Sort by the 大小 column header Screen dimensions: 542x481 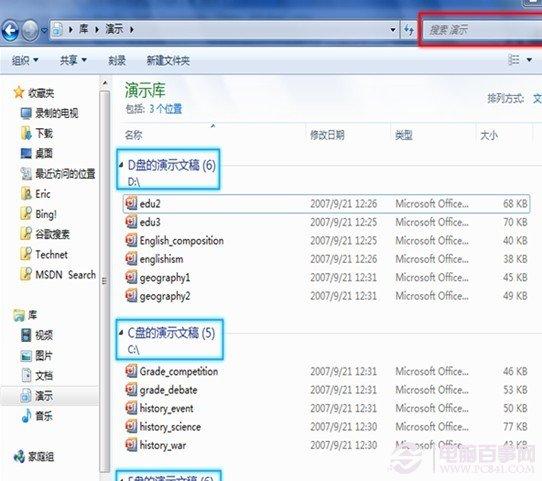click(489, 135)
